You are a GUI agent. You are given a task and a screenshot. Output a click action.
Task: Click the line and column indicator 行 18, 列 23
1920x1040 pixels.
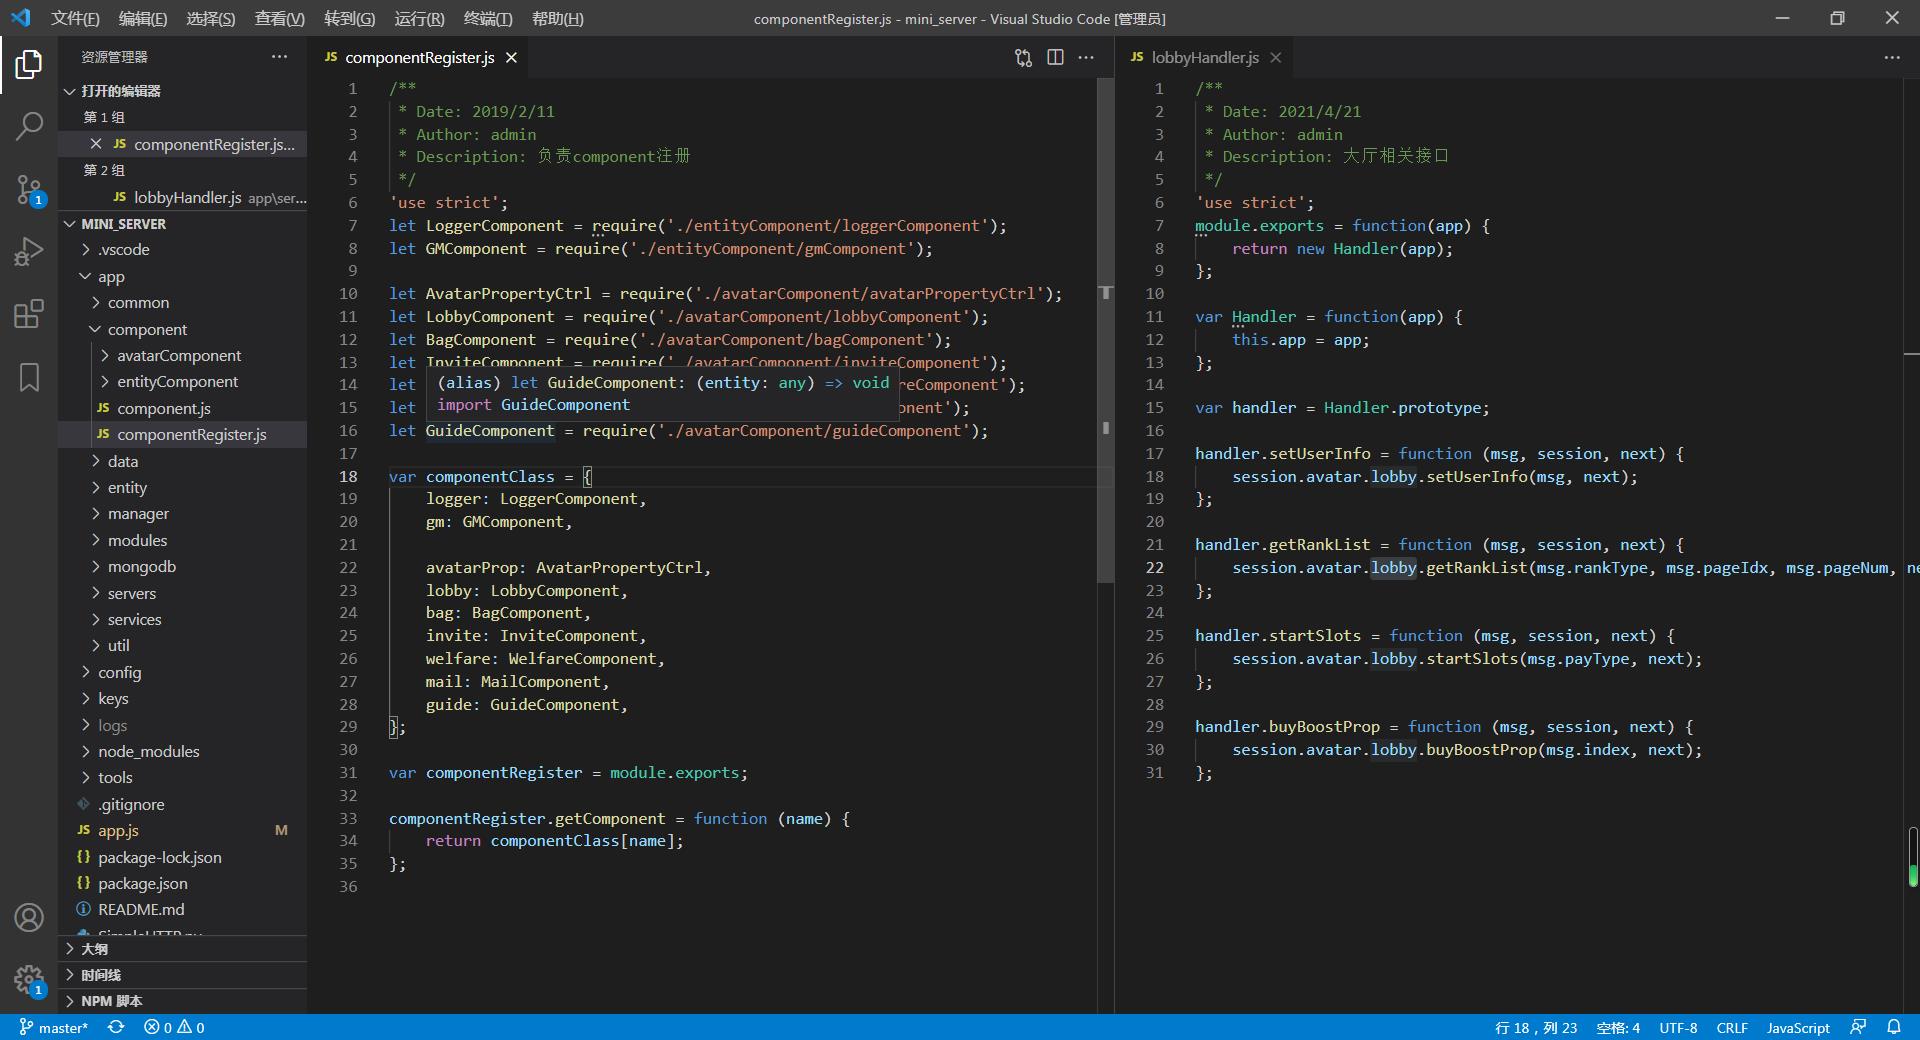[x=1536, y=1027]
